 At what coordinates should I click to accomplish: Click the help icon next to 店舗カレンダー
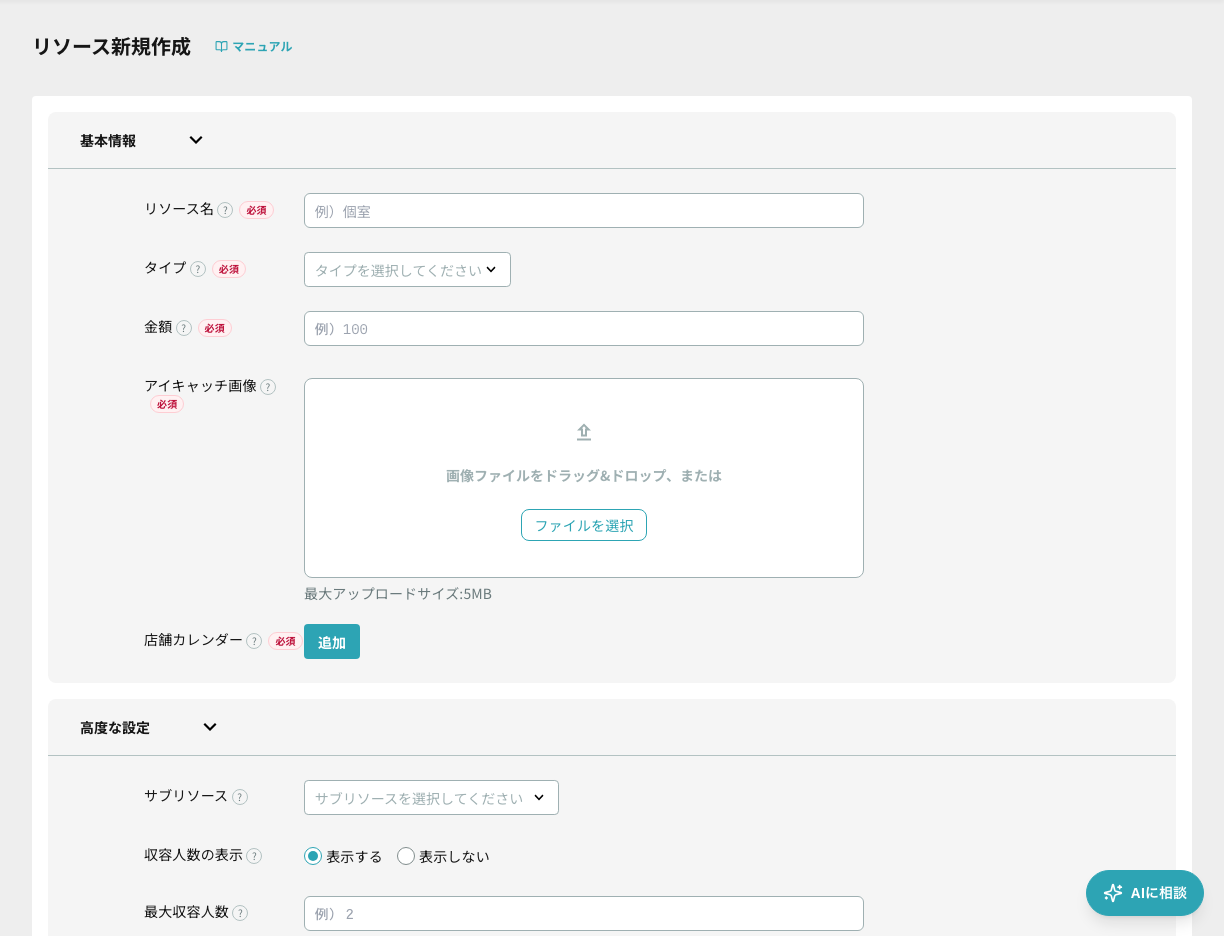(254, 641)
